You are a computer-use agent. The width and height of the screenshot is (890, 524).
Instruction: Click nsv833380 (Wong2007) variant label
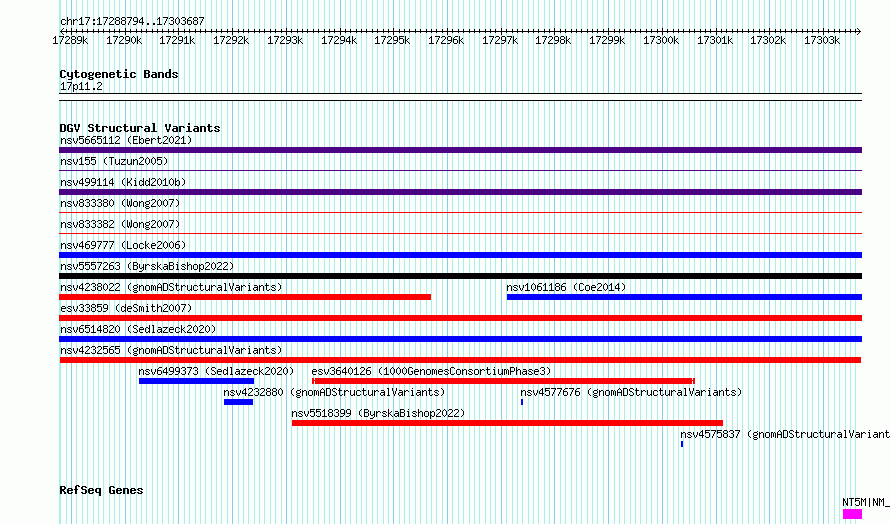[120, 203]
